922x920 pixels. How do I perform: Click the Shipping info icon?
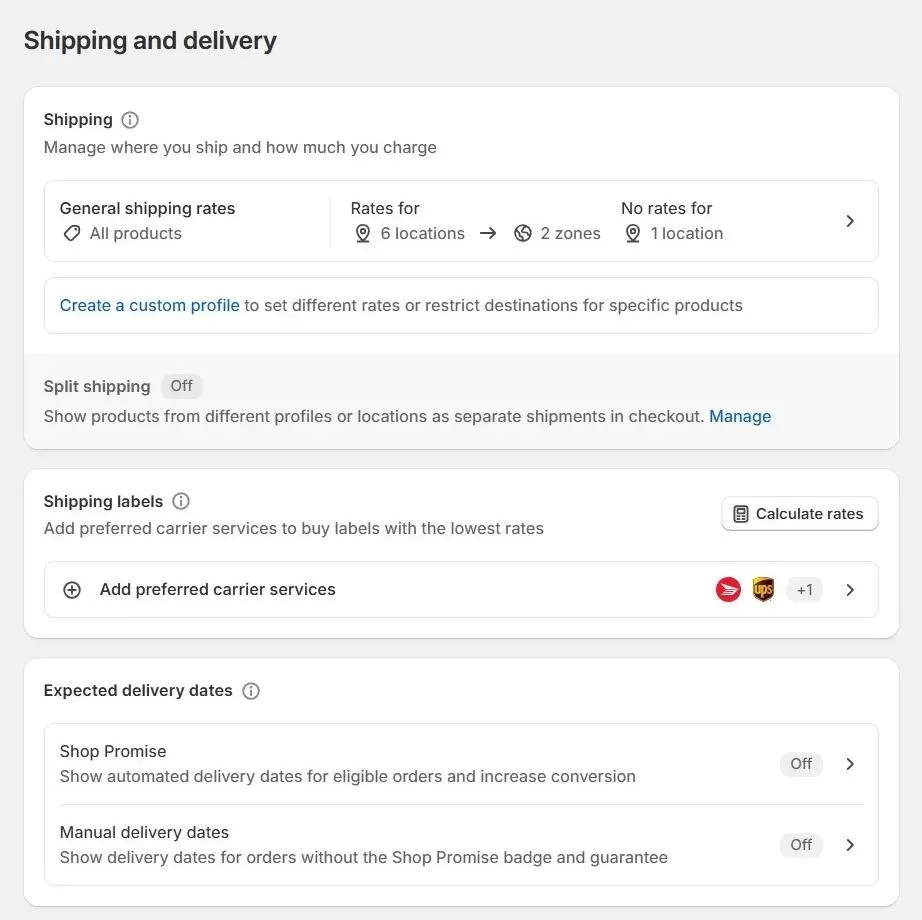click(130, 119)
